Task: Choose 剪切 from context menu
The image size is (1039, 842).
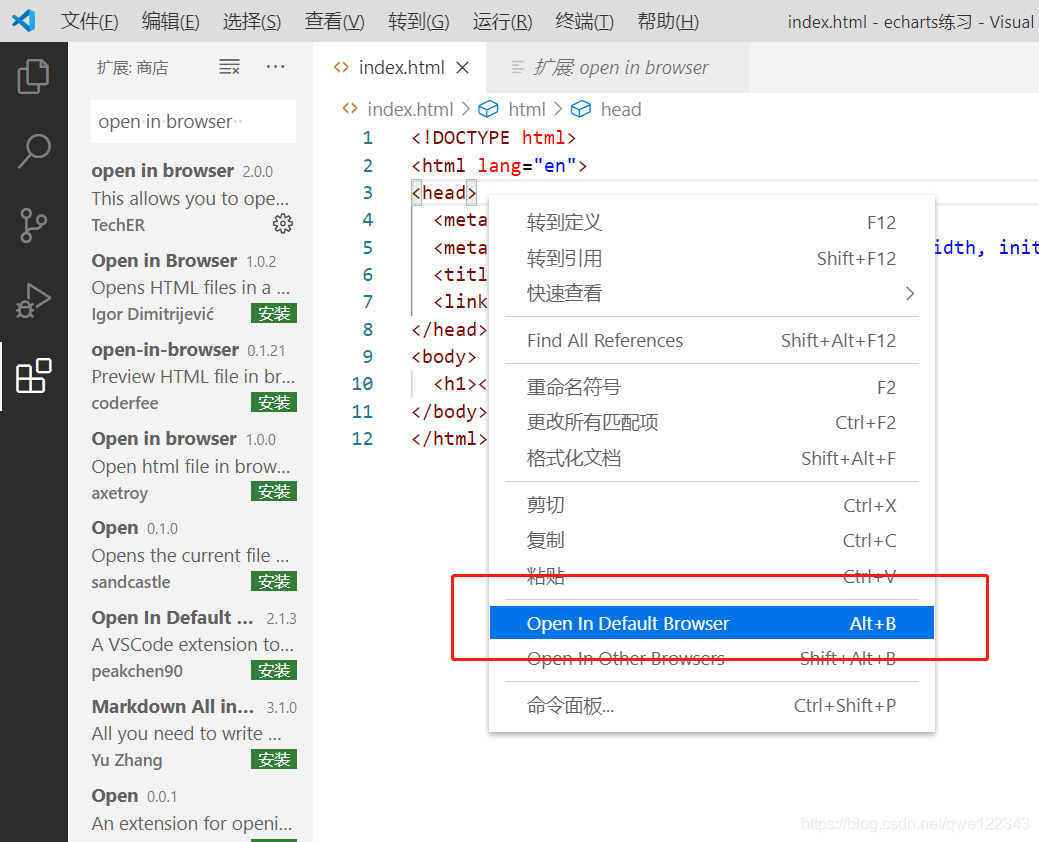Action: click(x=712, y=505)
